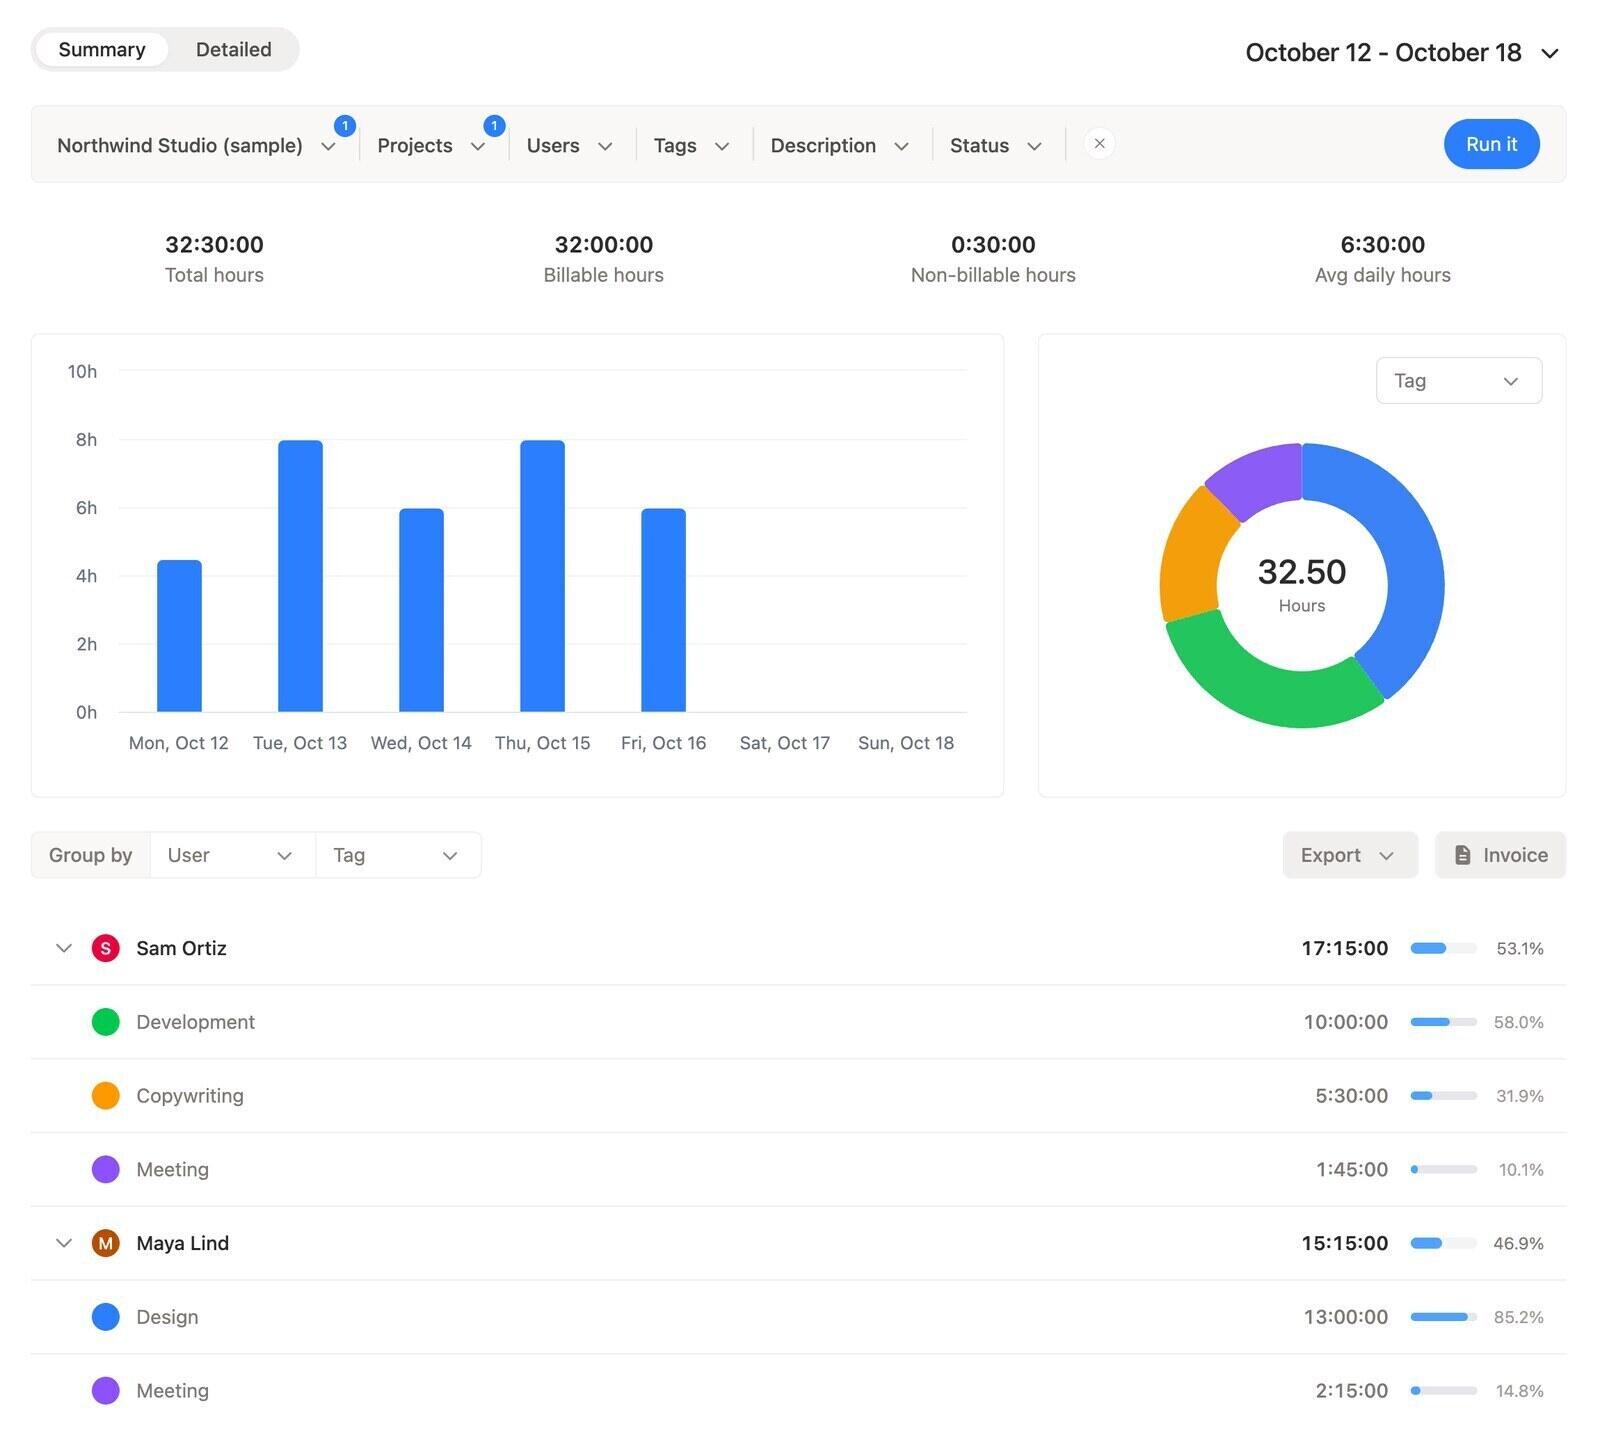Click the orange Copywriting color dot
The image size is (1600, 1440).
106,1096
